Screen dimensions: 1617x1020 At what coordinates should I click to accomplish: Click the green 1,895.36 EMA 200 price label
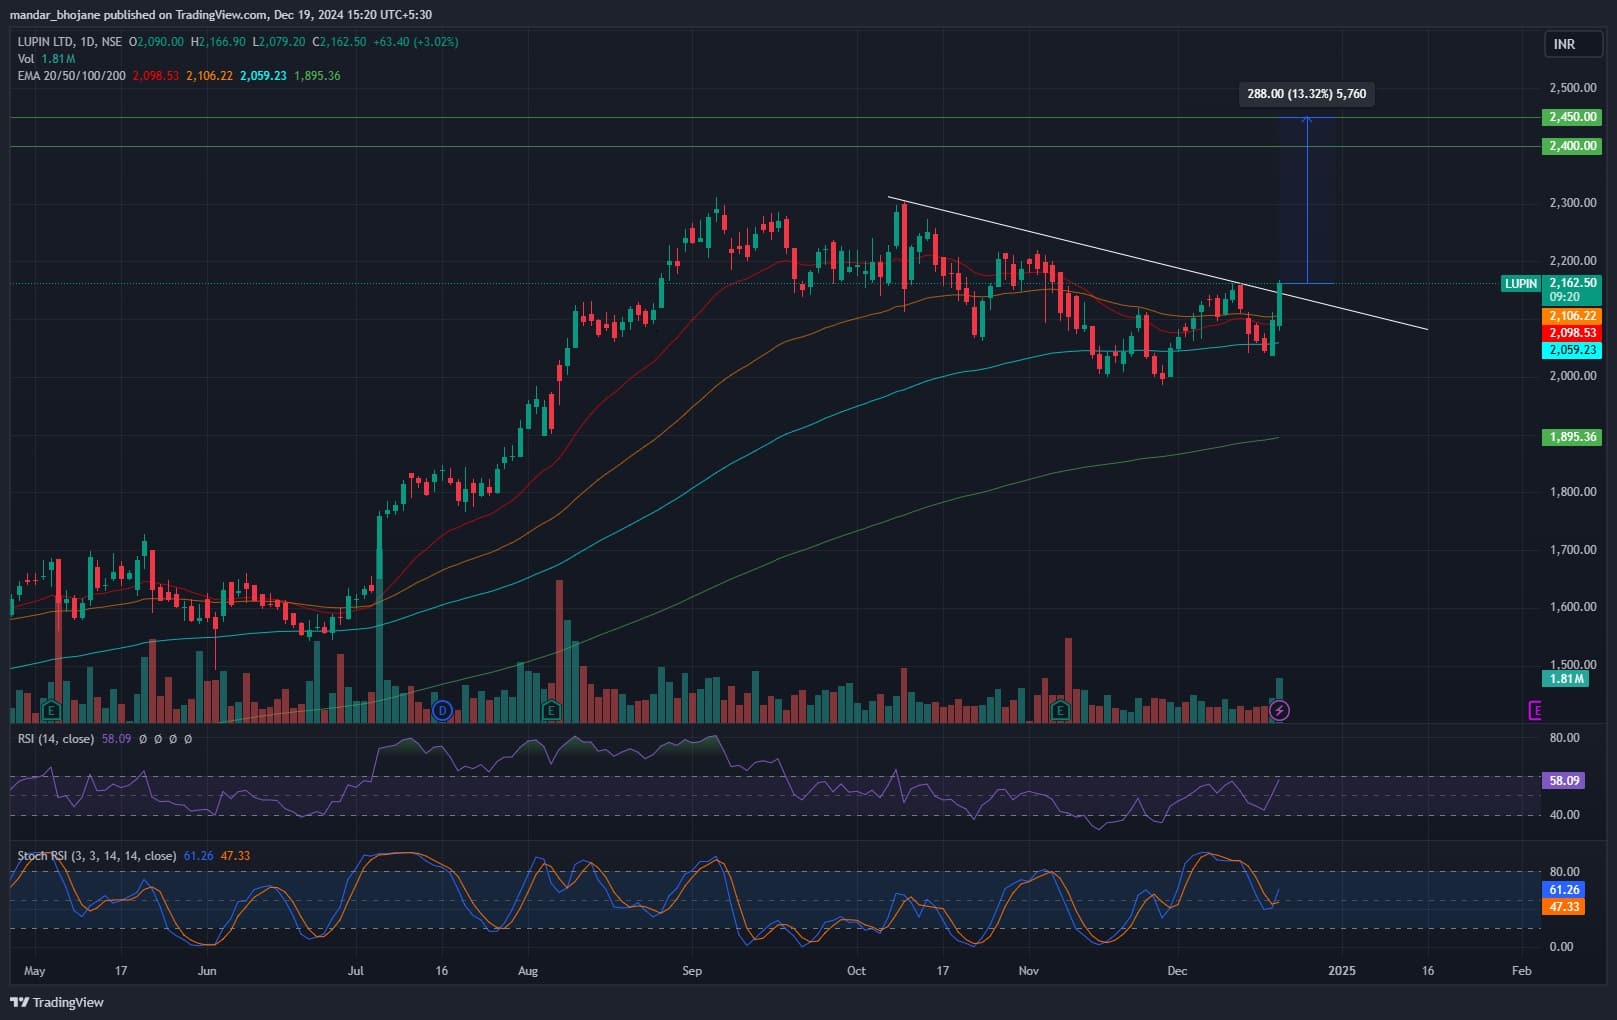1572,437
